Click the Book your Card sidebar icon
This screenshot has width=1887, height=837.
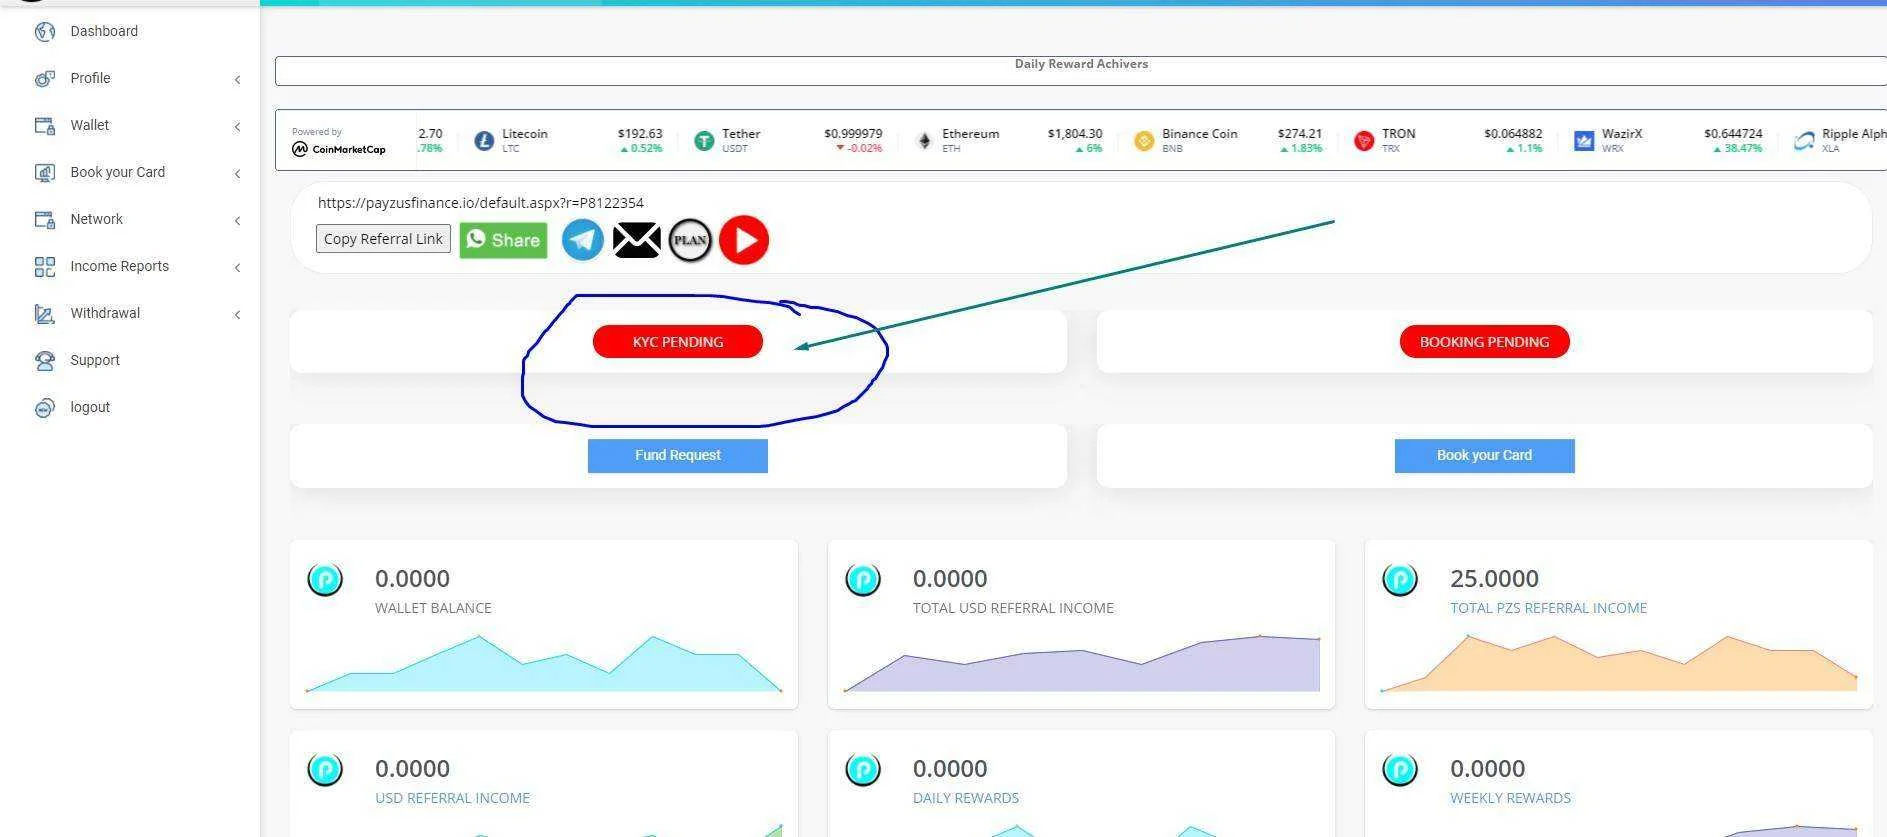(x=44, y=173)
